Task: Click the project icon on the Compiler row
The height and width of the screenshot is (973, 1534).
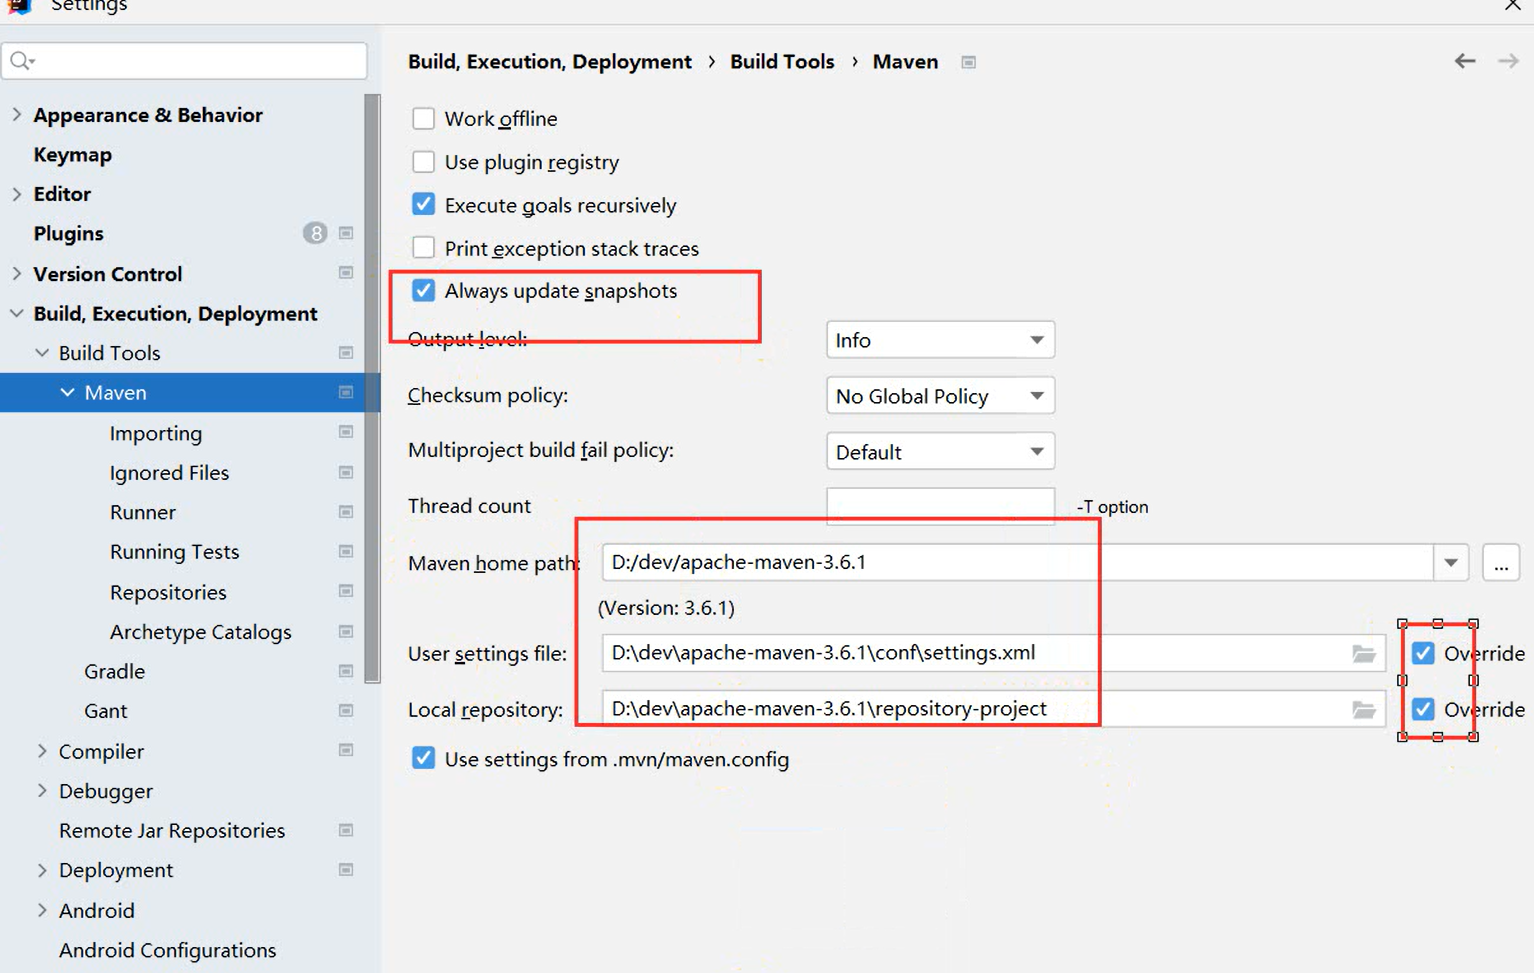Action: pos(346,750)
